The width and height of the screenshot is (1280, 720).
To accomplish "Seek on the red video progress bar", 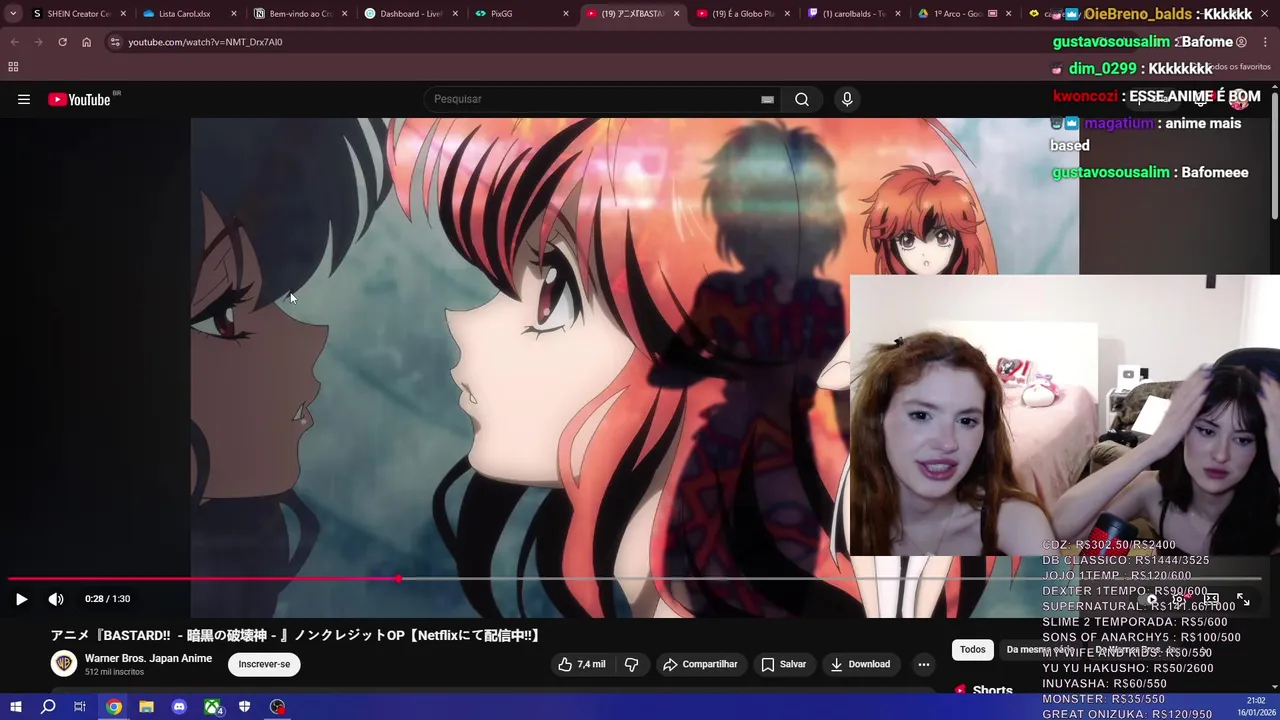I will pyautogui.click(x=635, y=579).
